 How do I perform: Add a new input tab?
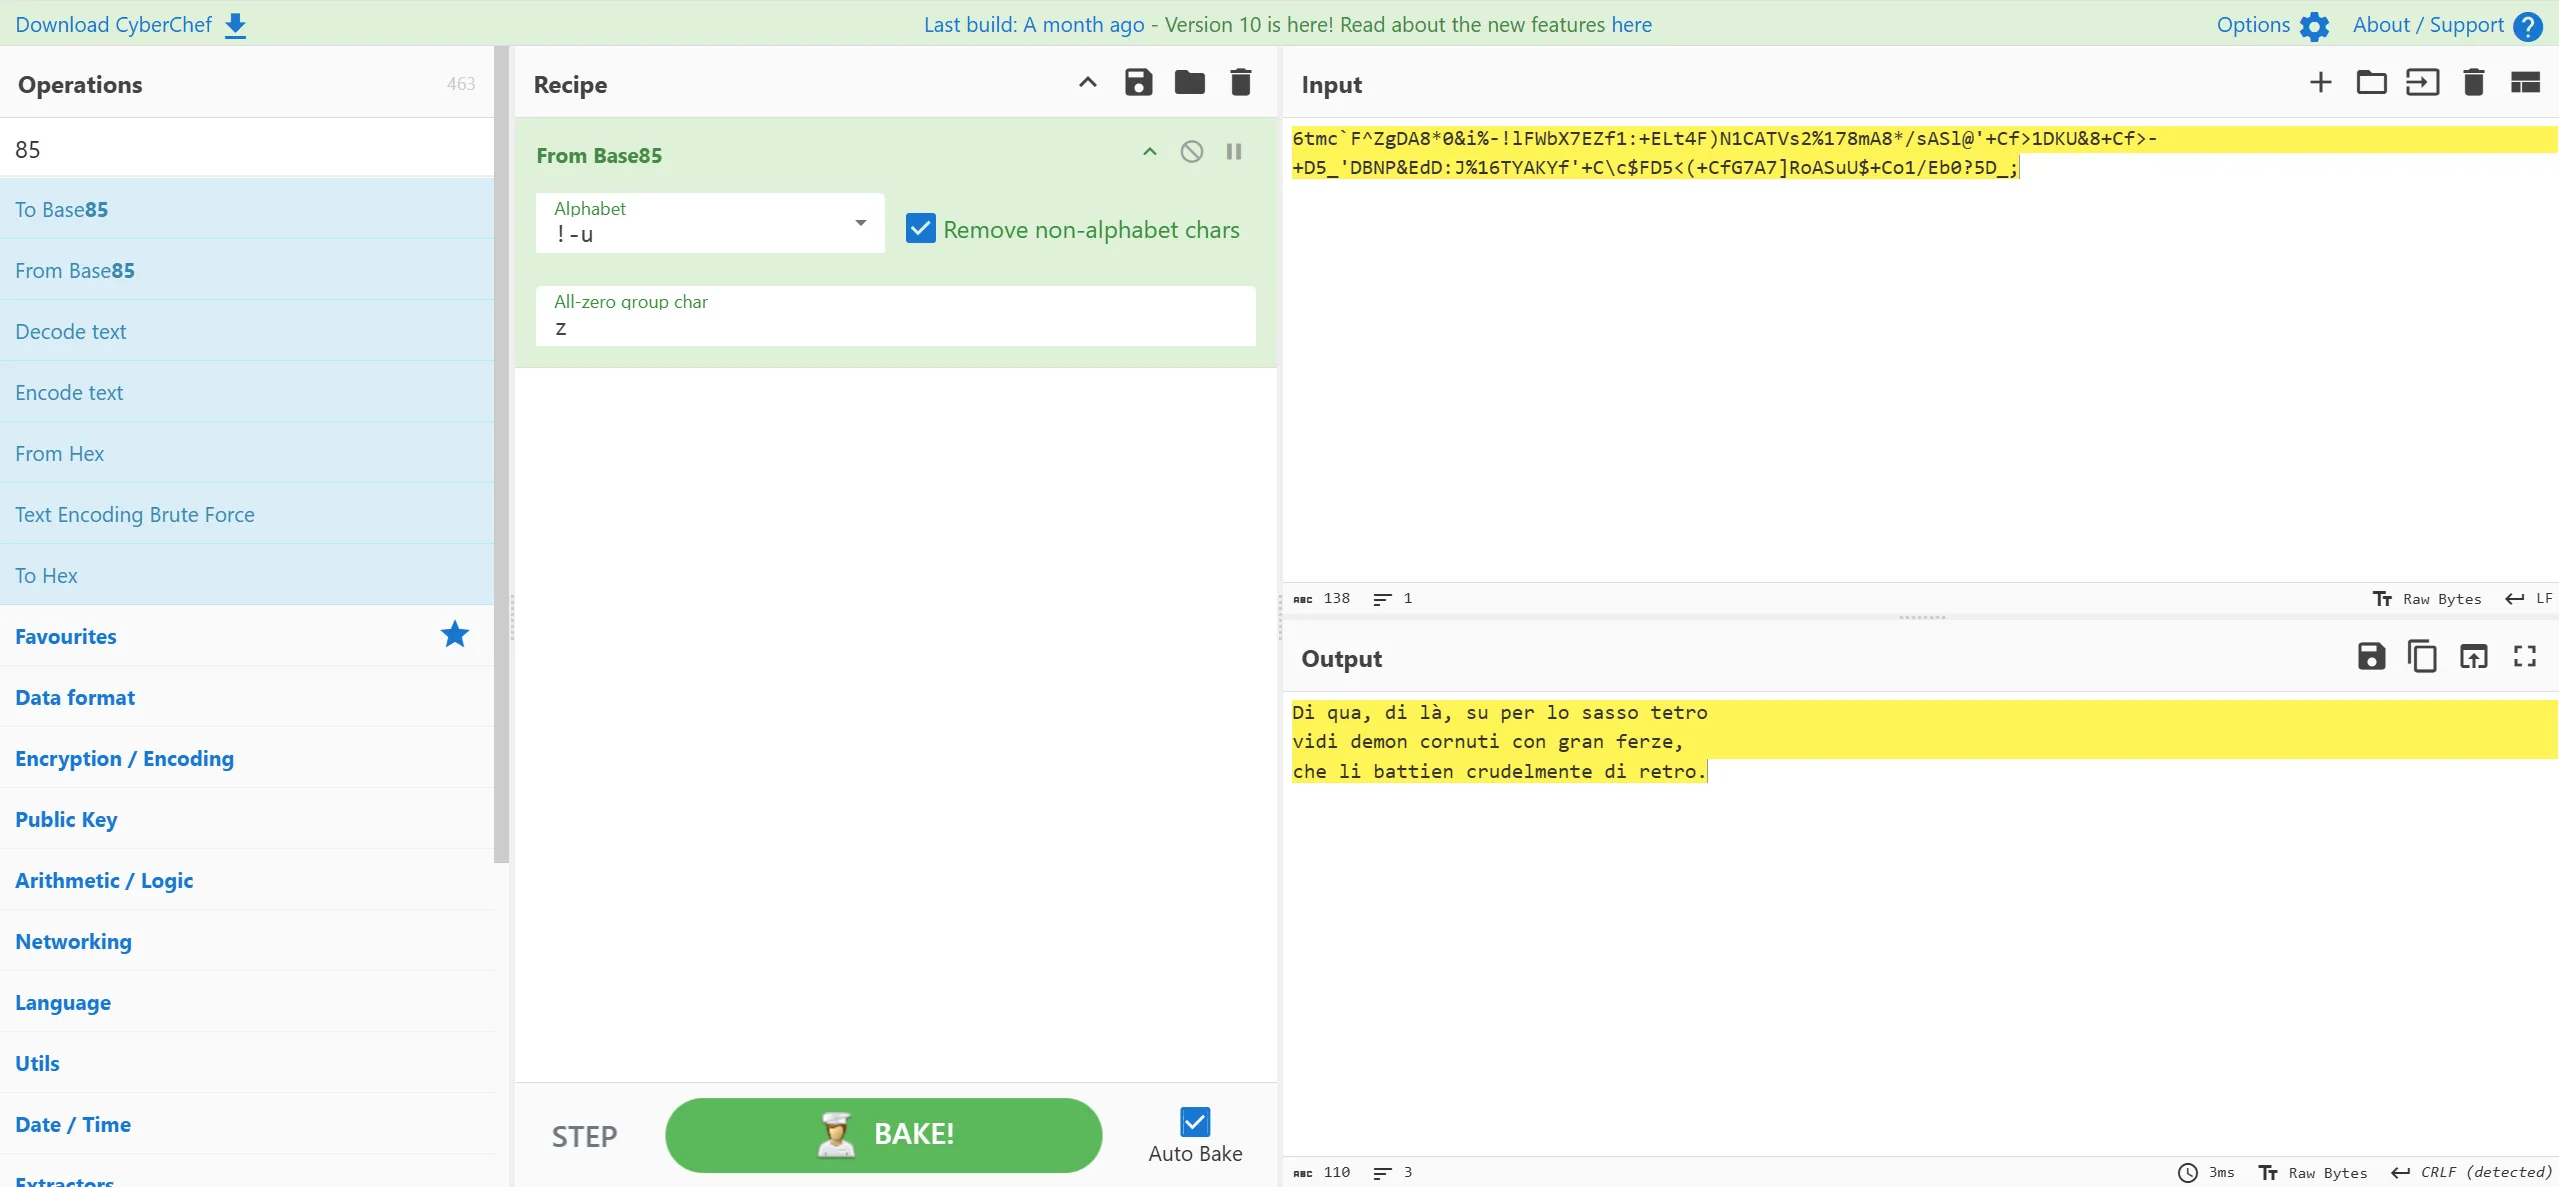pyautogui.click(x=2320, y=83)
